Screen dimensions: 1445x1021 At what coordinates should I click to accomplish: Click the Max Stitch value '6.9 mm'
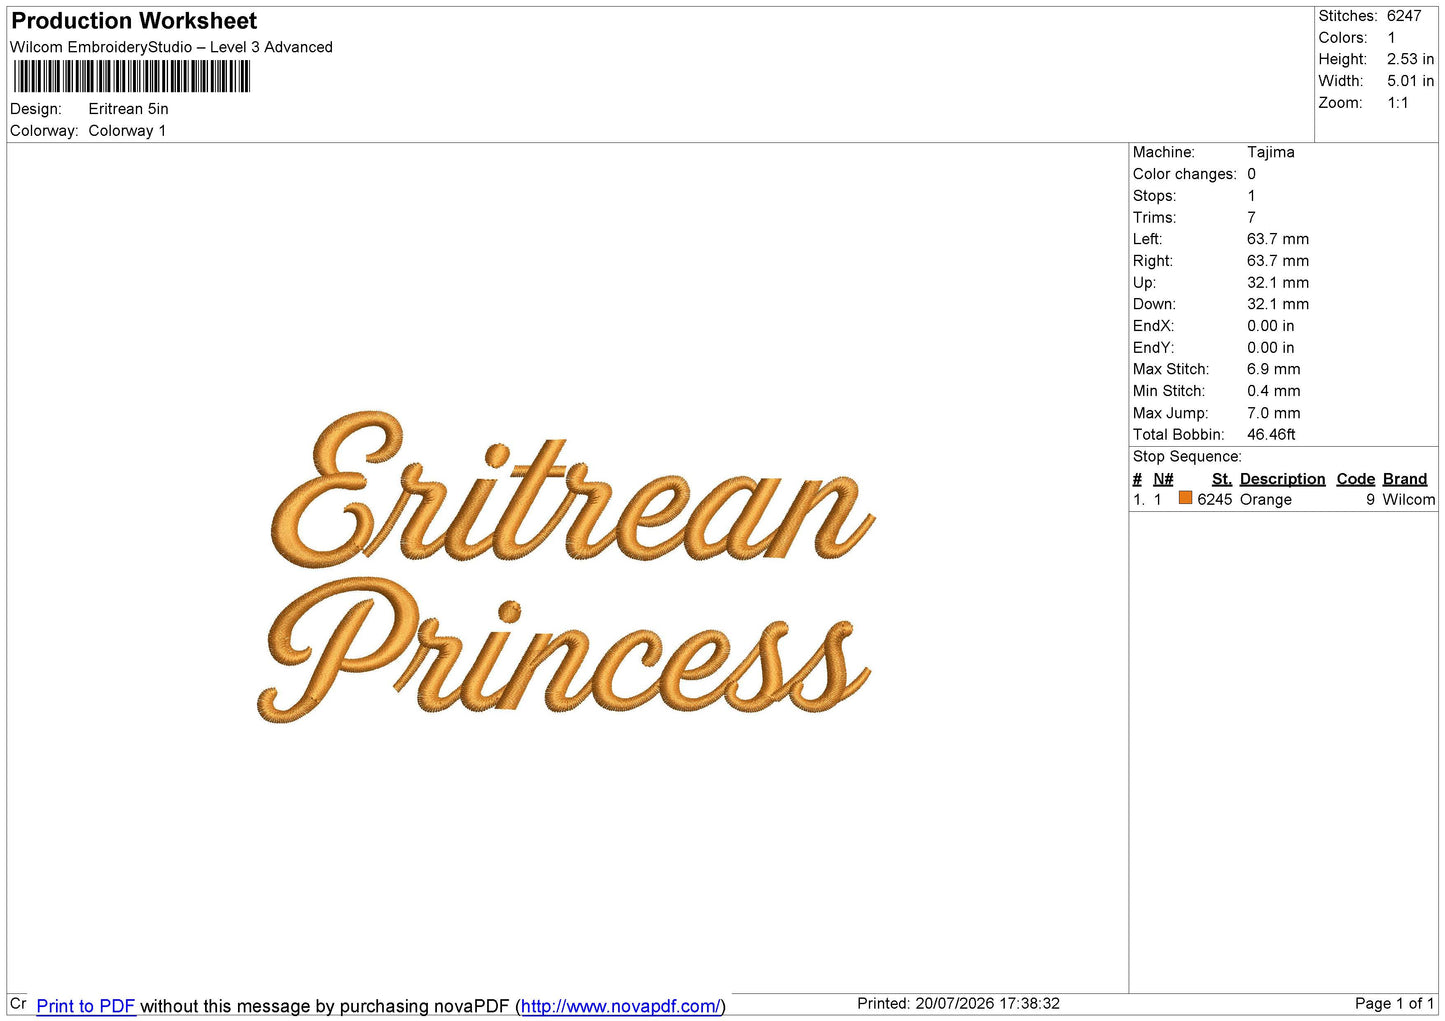[1274, 369]
